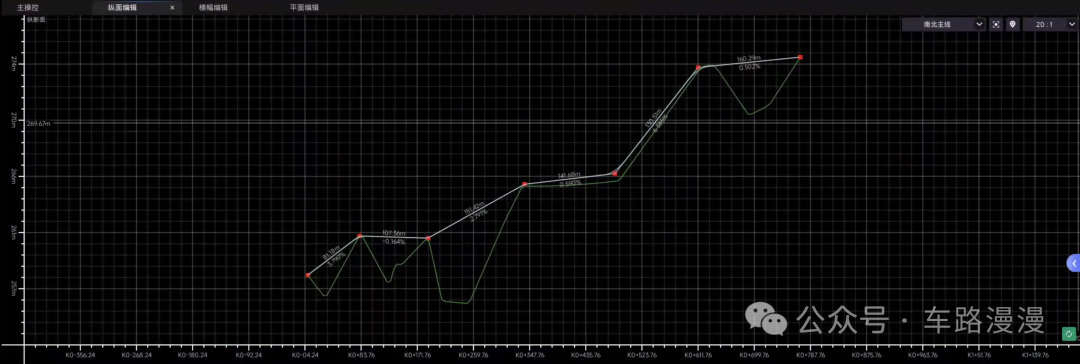Select the first red grade point at profile start

pos(308,275)
